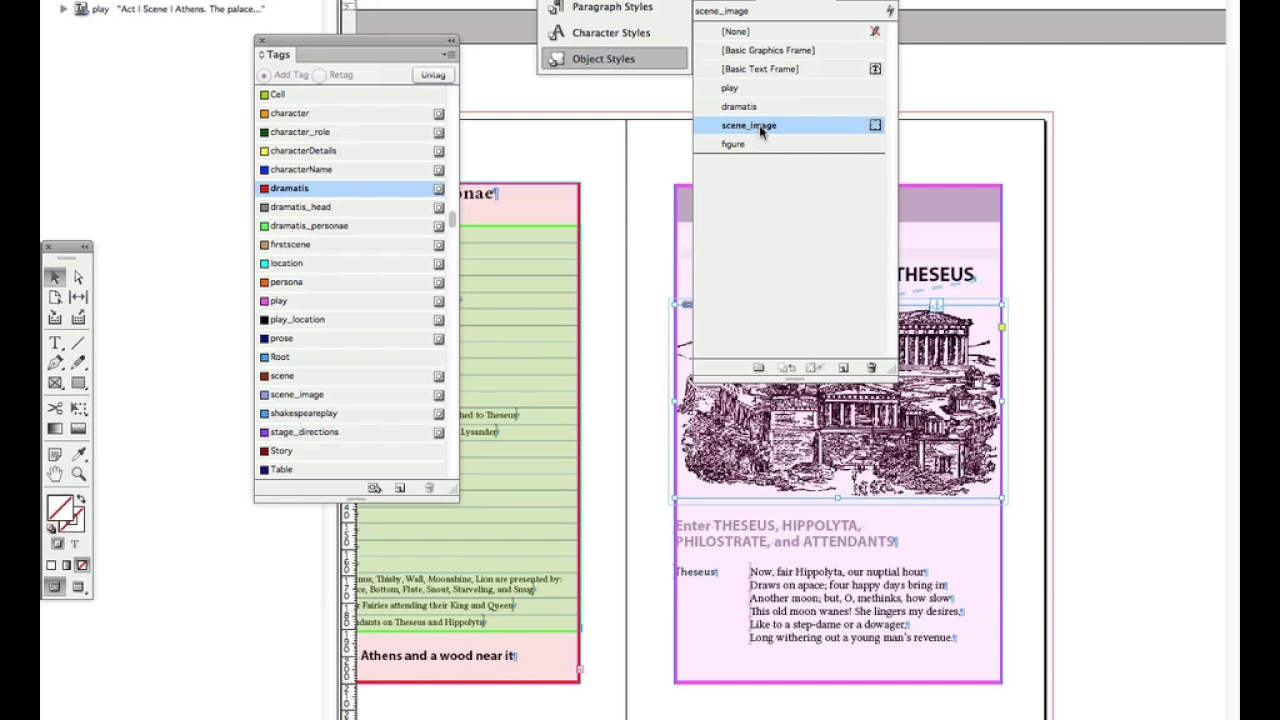This screenshot has width=1280, height=720.
Task: Open the Paragraph Styles panel
Action: pos(612,7)
